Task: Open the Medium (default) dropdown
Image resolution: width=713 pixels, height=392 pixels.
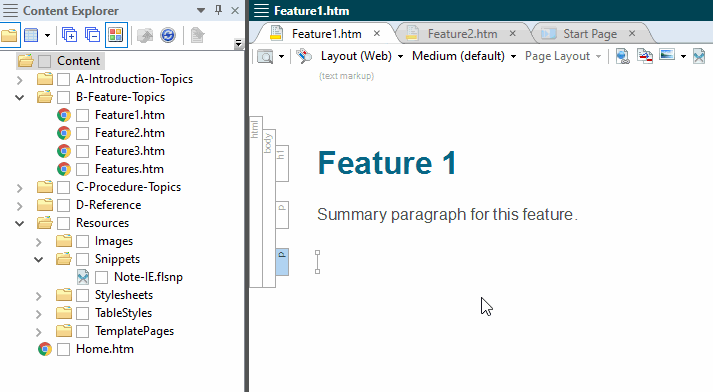Action: click(x=464, y=56)
